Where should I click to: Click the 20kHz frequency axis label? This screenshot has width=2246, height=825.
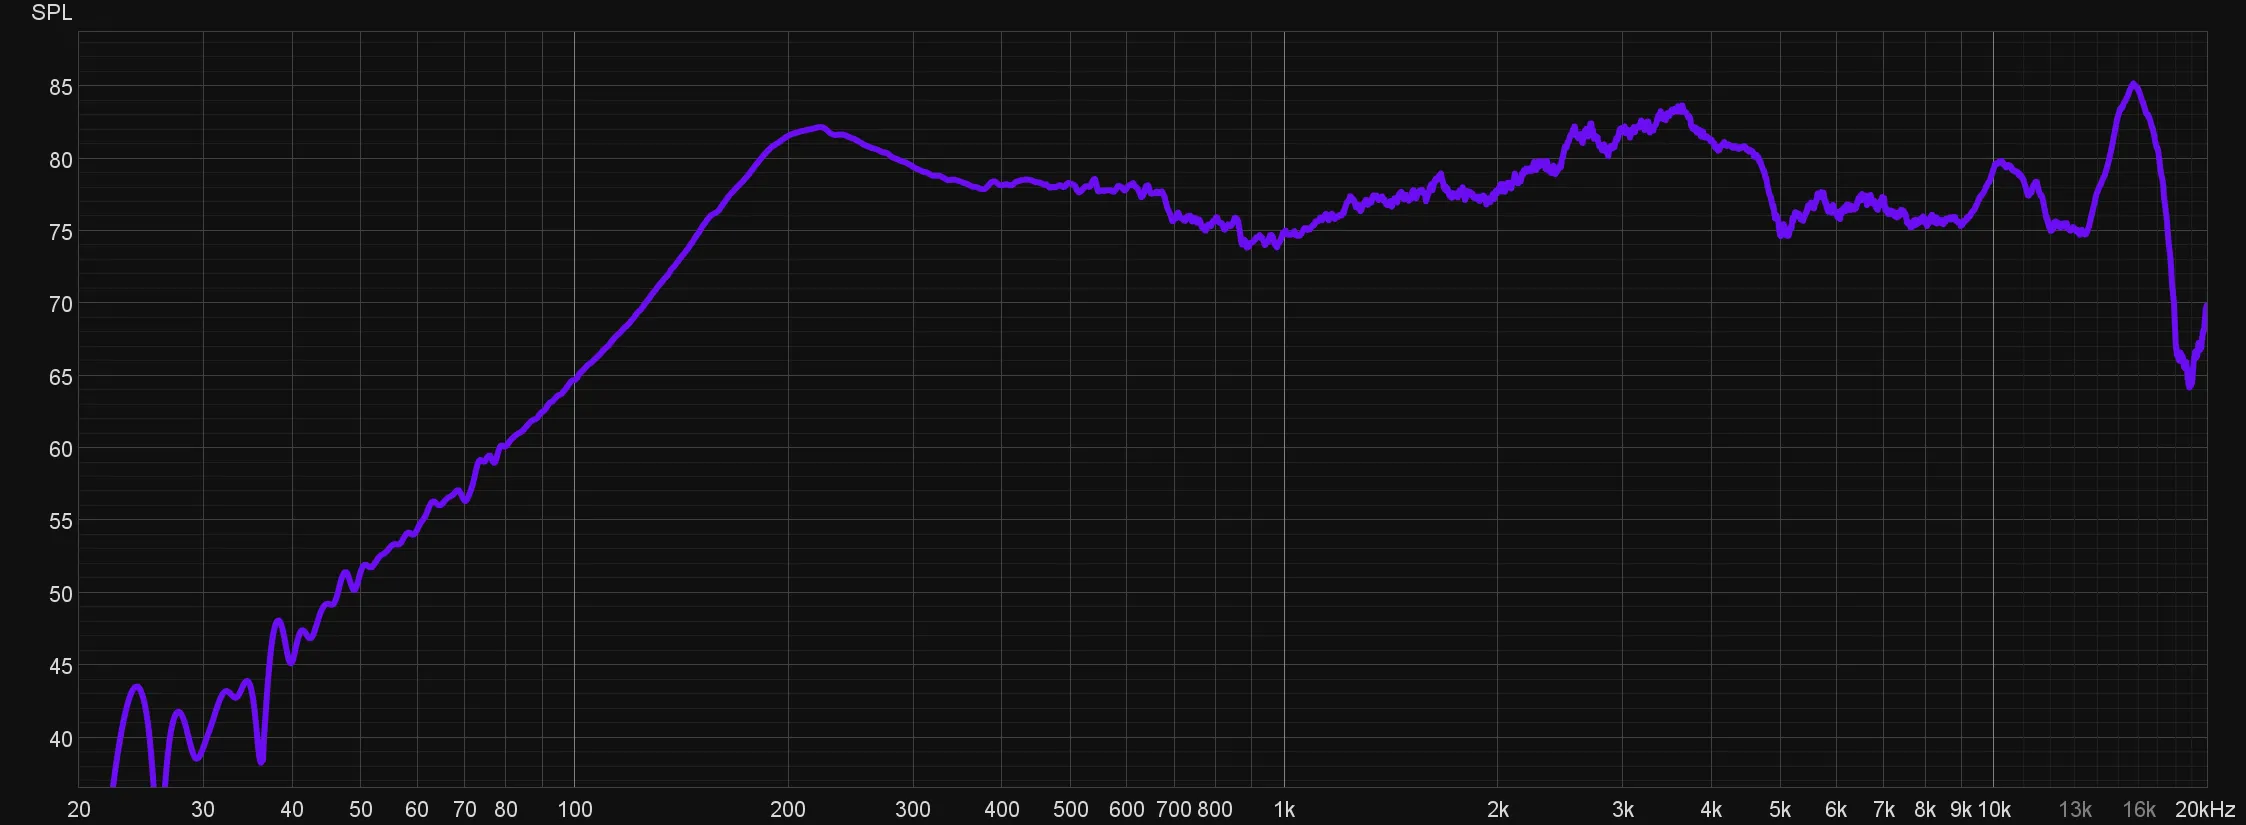pyautogui.click(x=2204, y=810)
